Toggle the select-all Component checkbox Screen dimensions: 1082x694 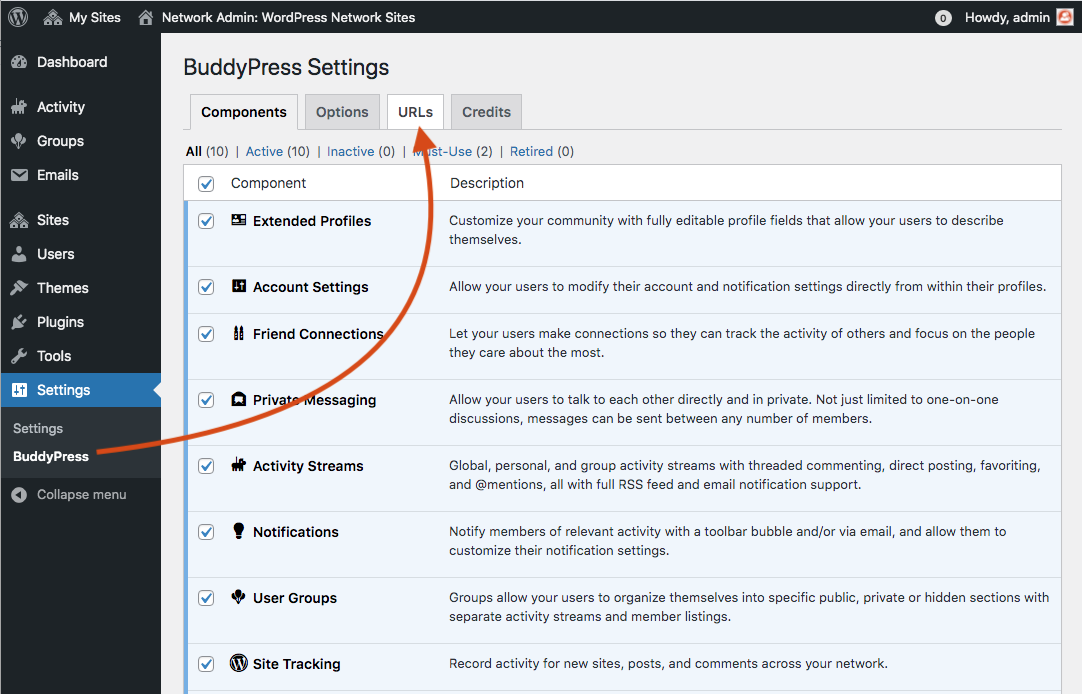(206, 184)
